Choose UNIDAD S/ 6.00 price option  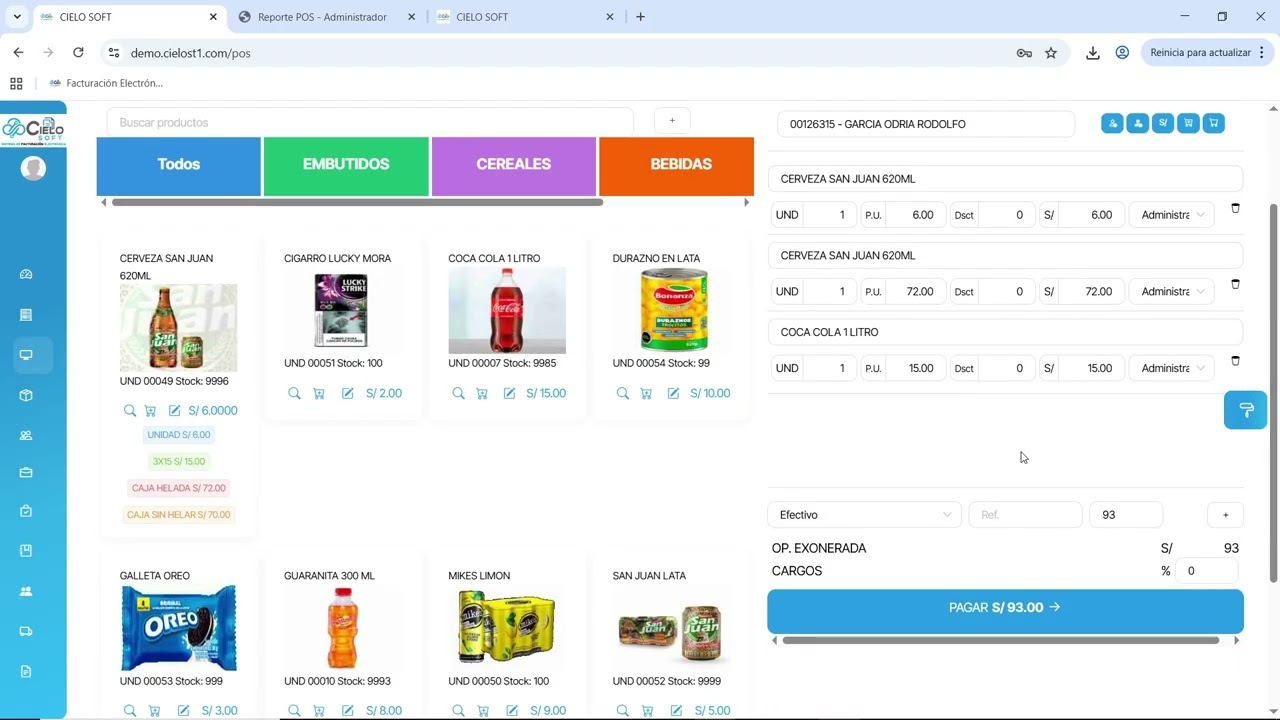click(179, 435)
